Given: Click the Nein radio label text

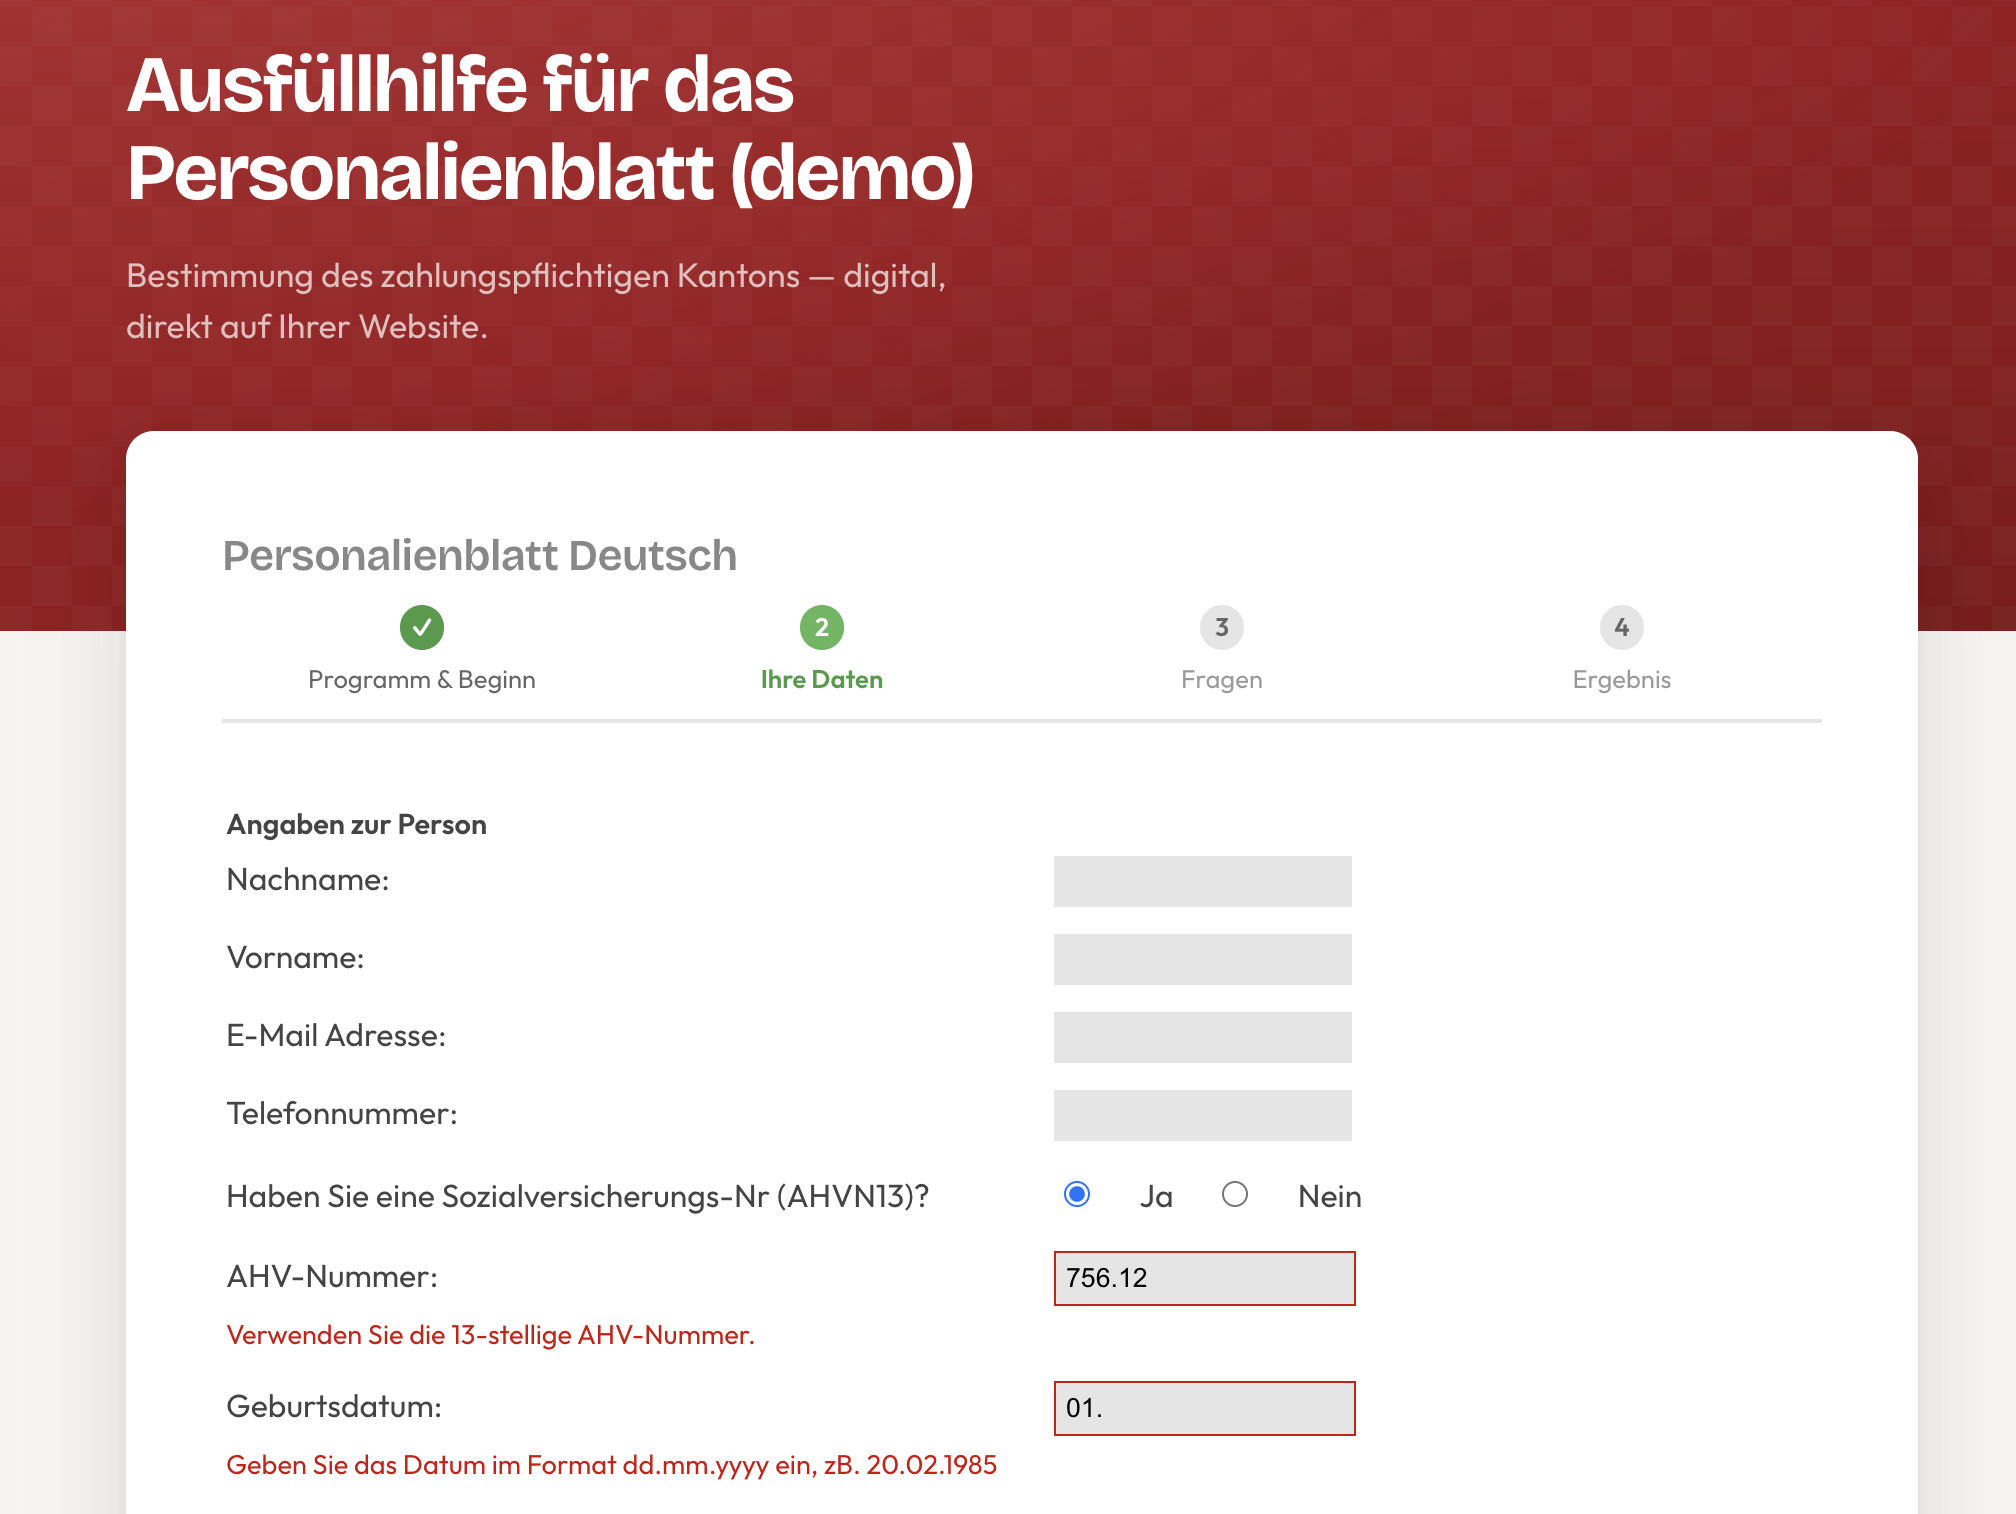Looking at the screenshot, I should point(1330,1196).
